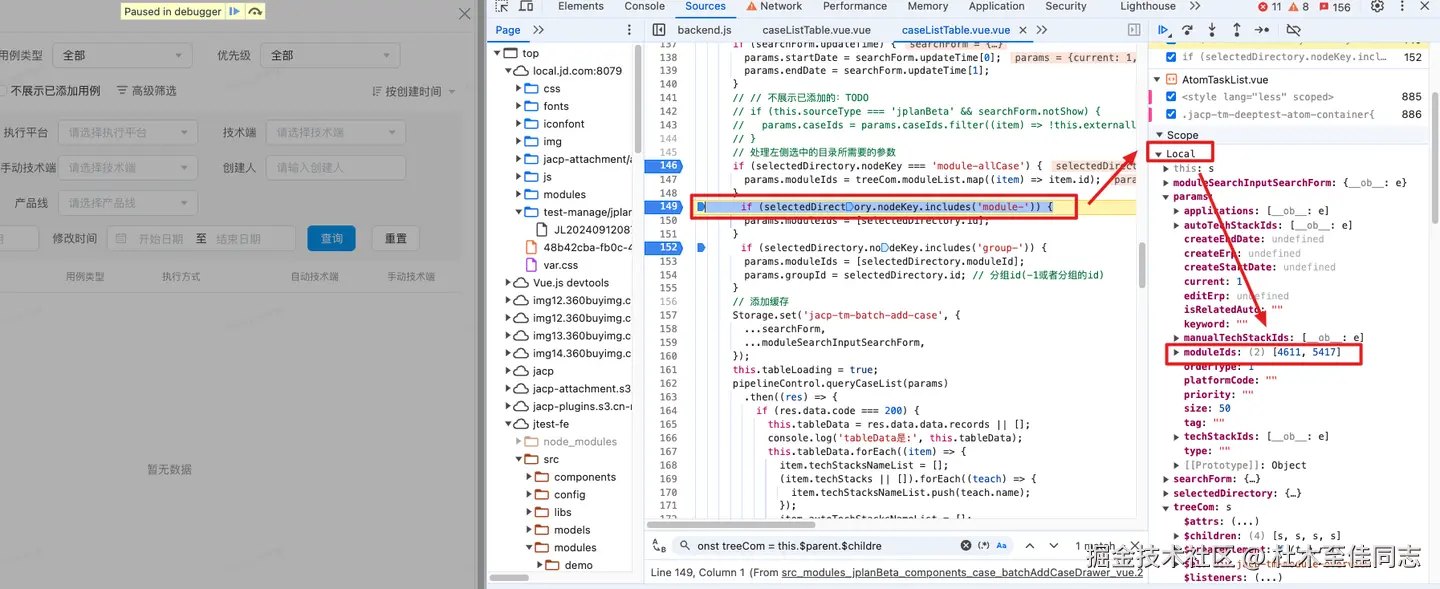Toggle the 不展示已添加用例 checkbox
This screenshot has height=589, width=1440.
pos(3,91)
